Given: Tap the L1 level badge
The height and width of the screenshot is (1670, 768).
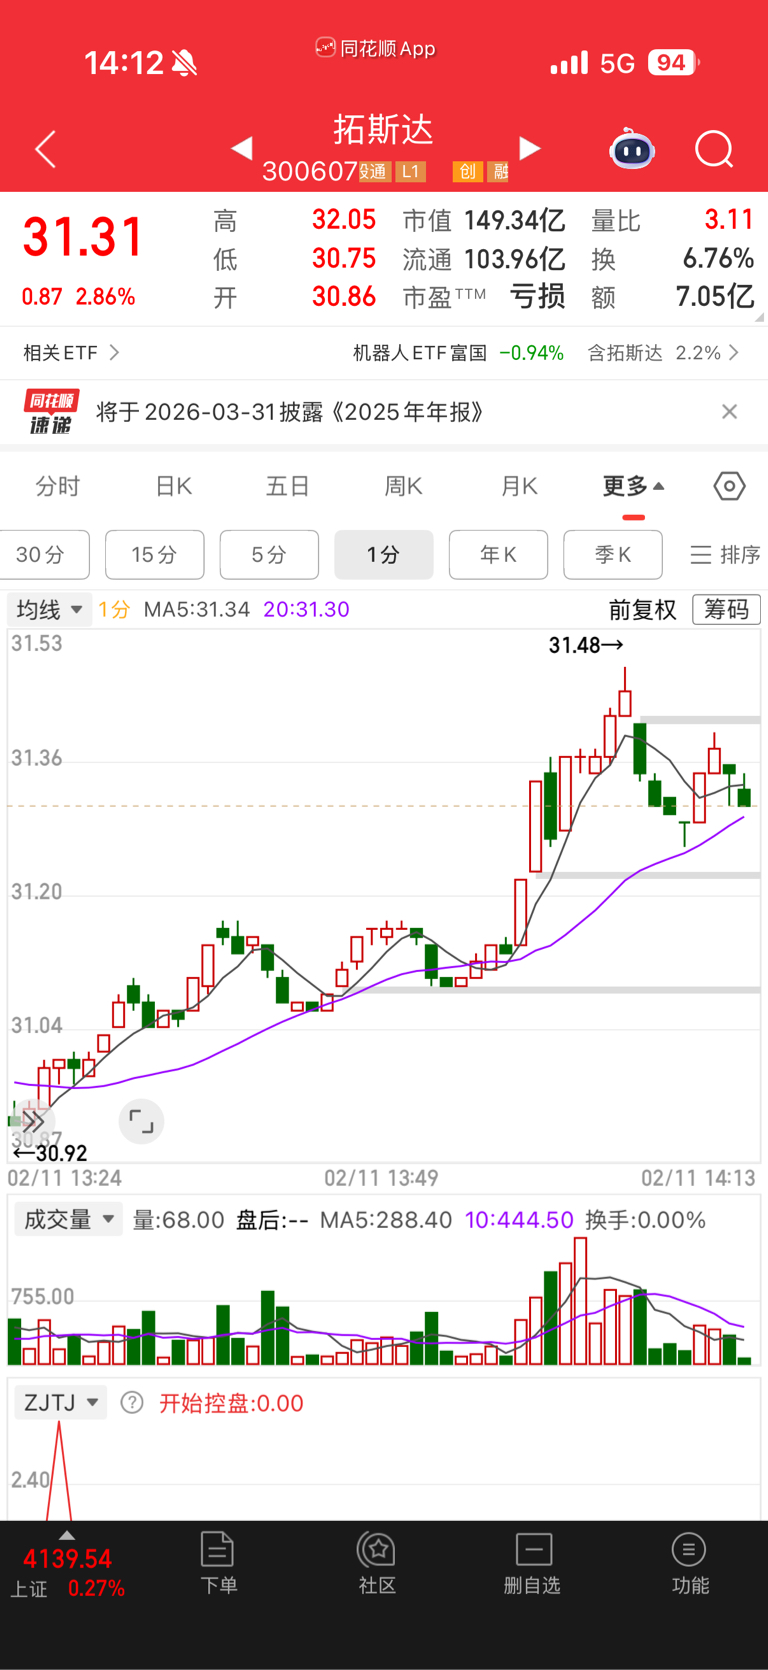Looking at the screenshot, I should pos(410,172).
